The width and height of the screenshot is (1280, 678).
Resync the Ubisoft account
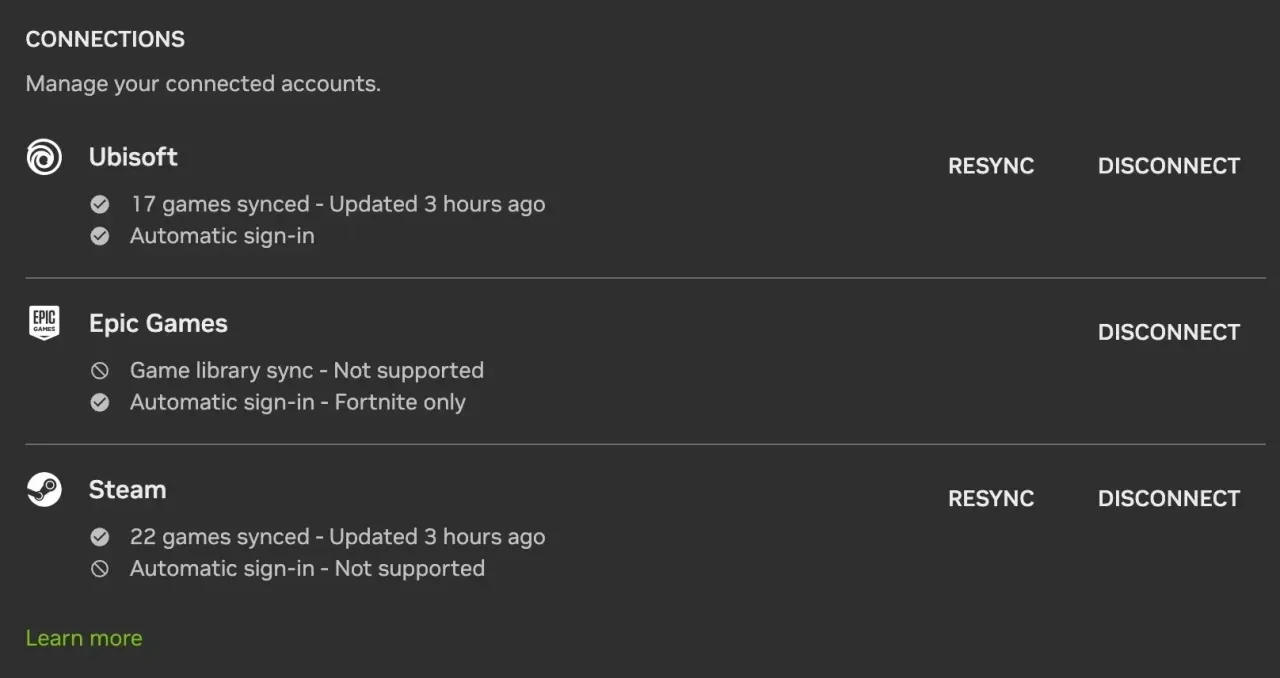click(991, 166)
